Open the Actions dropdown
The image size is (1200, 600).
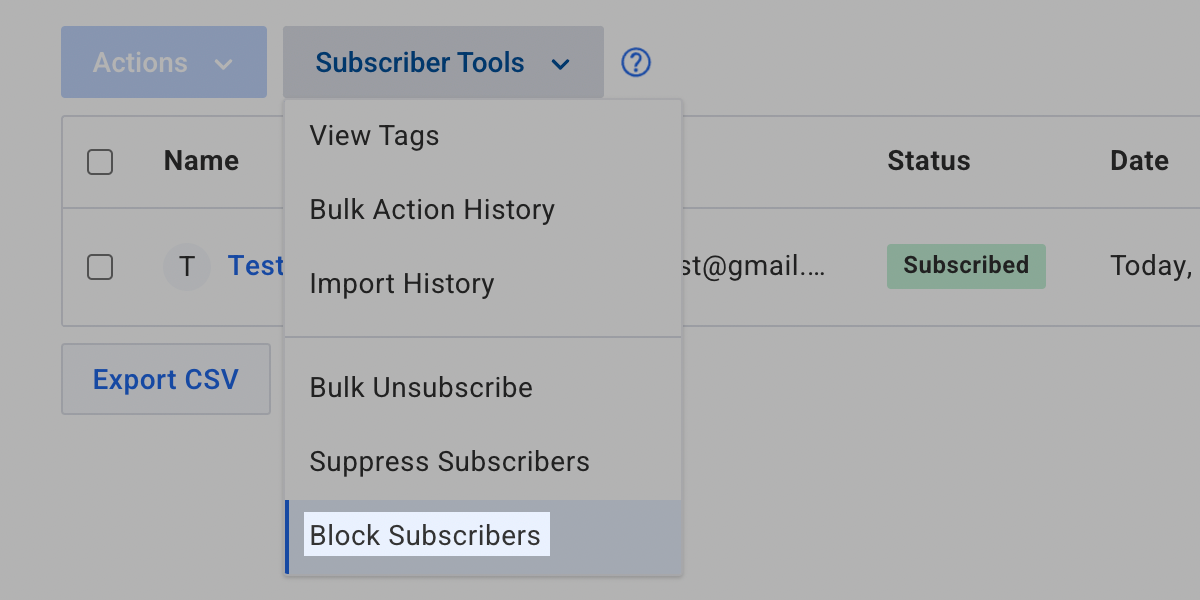click(x=163, y=63)
